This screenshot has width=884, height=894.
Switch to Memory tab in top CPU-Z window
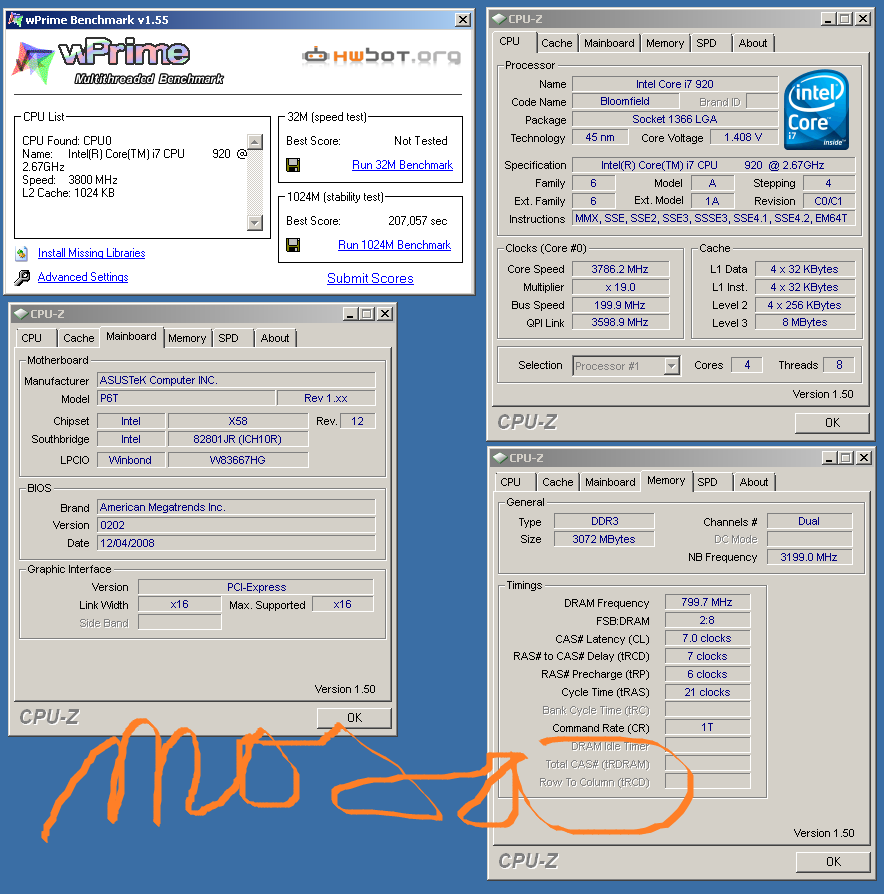(x=665, y=43)
